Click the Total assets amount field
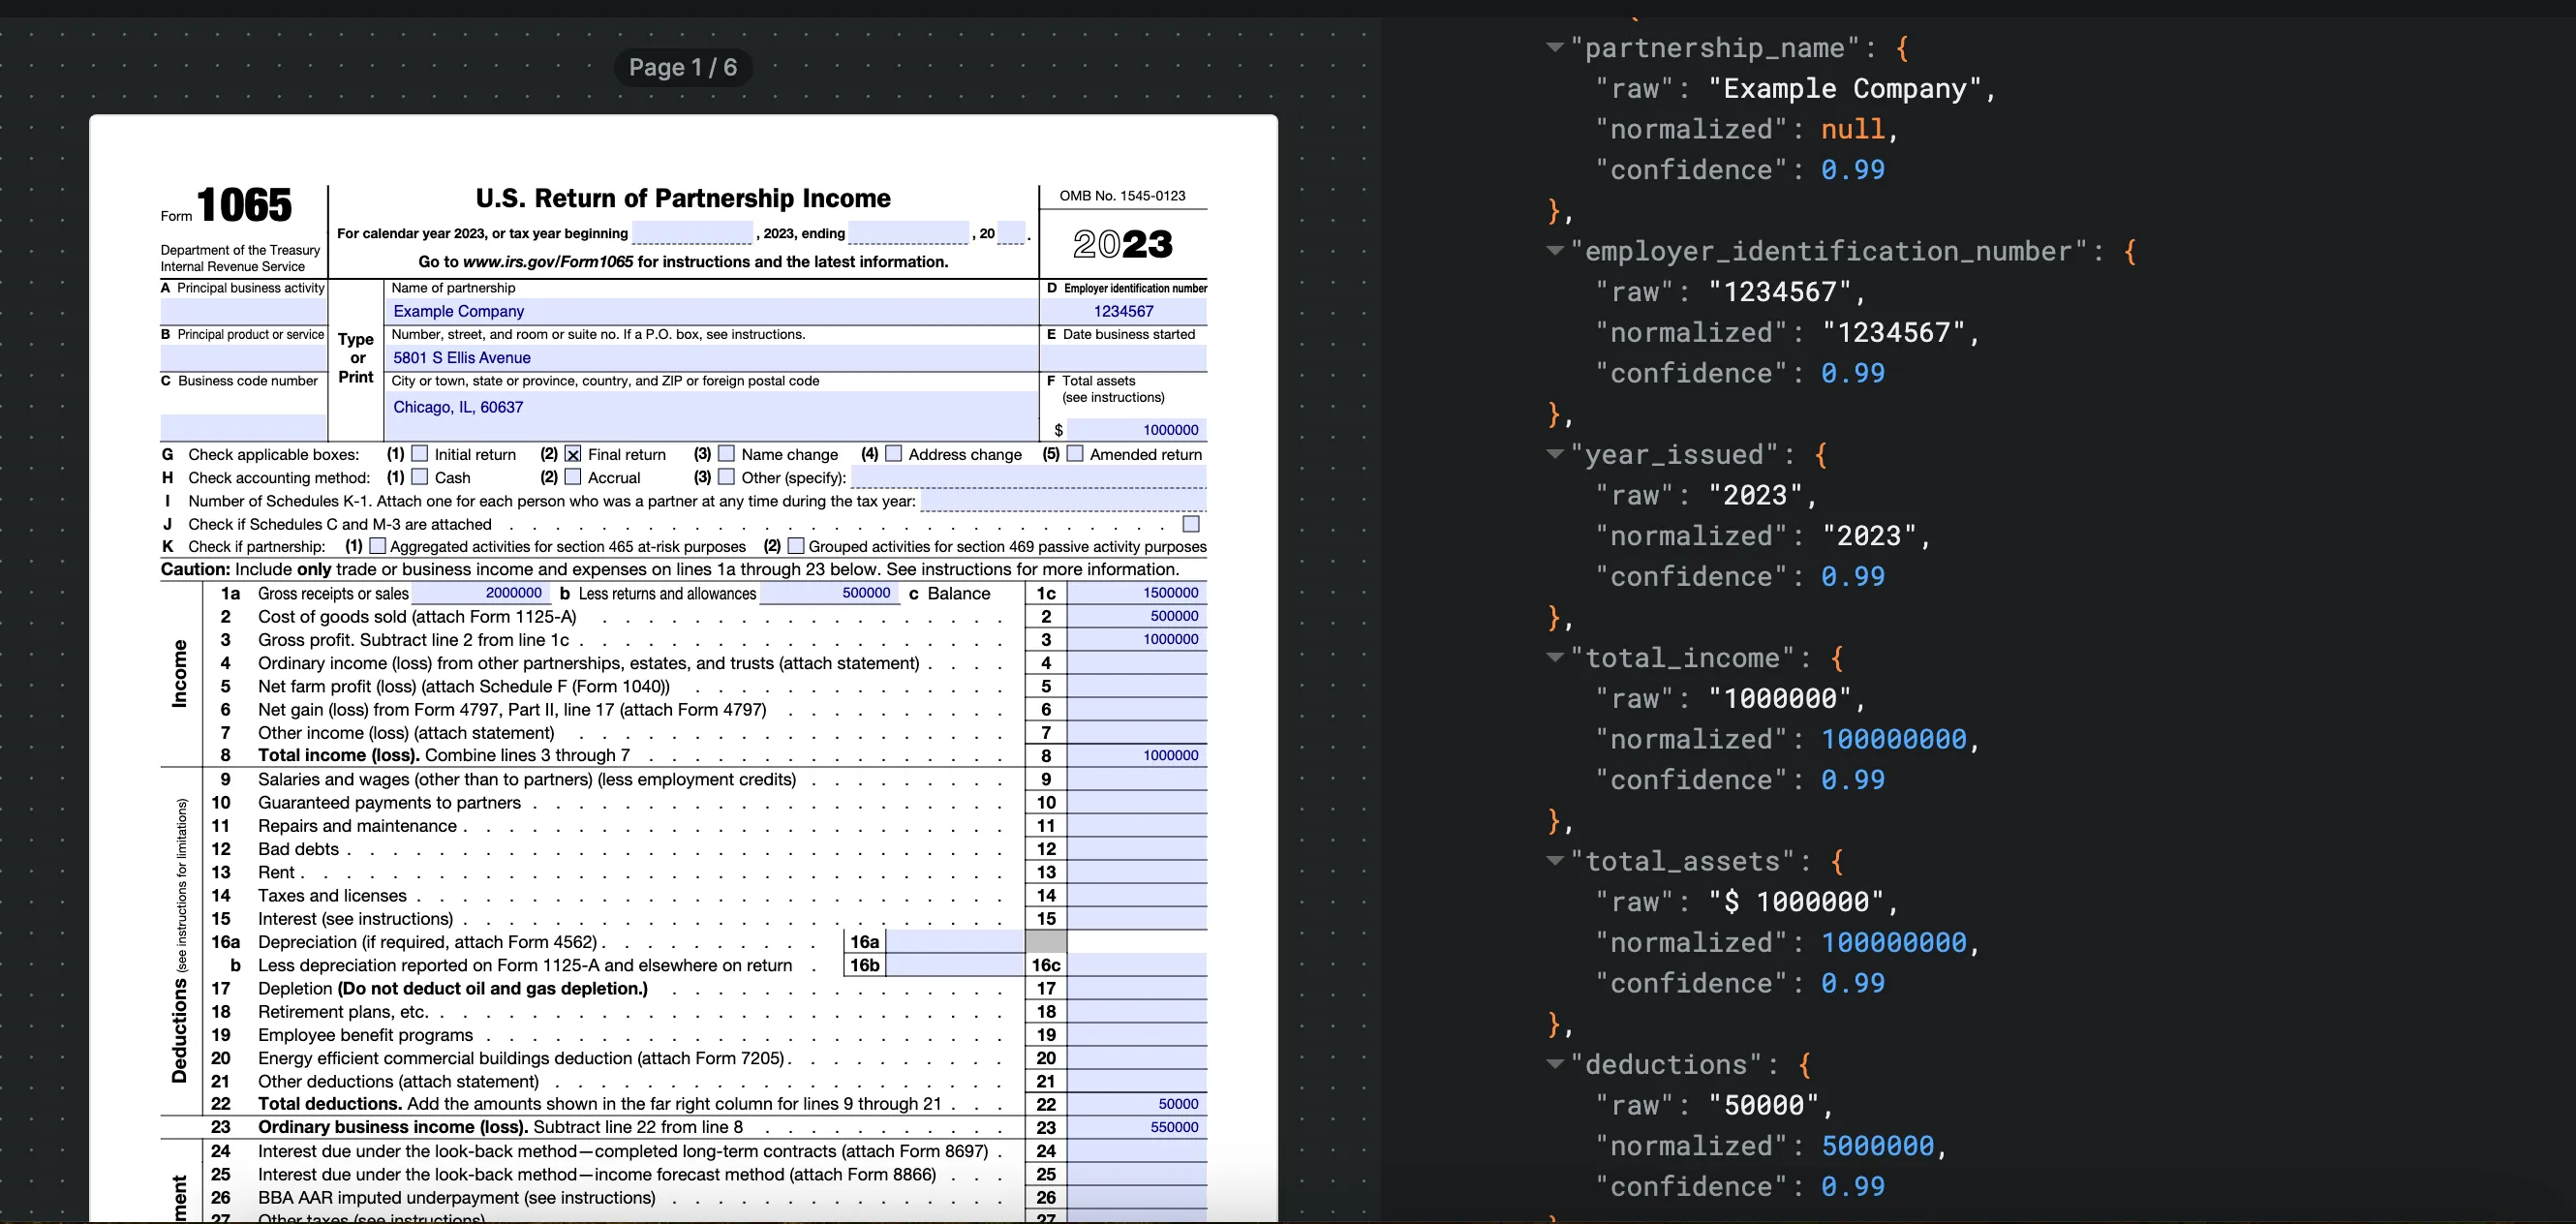 tap(1135, 430)
